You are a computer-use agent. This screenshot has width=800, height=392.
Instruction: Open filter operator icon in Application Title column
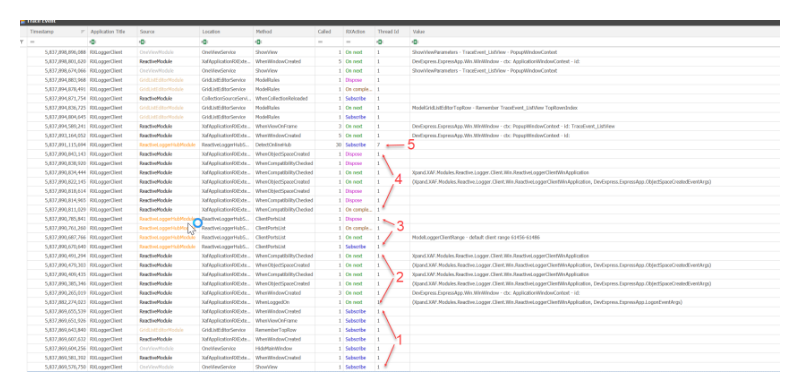tap(93, 42)
